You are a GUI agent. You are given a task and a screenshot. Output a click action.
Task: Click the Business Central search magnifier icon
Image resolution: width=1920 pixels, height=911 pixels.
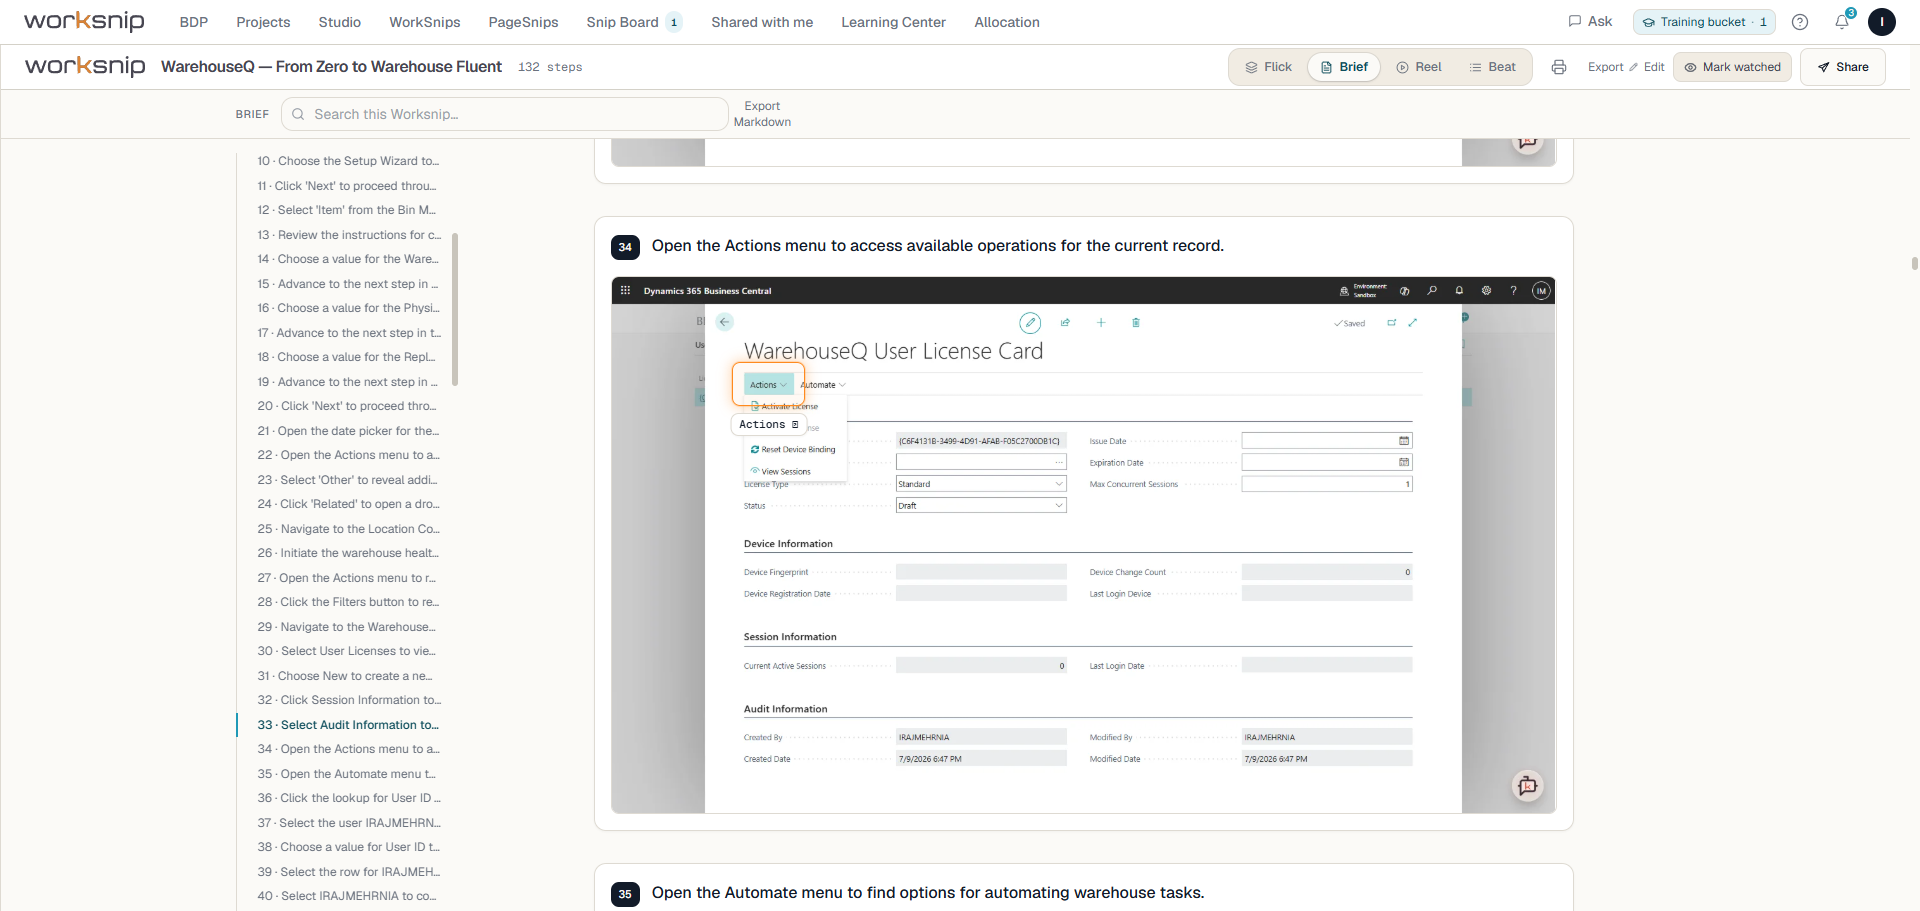(1432, 291)
